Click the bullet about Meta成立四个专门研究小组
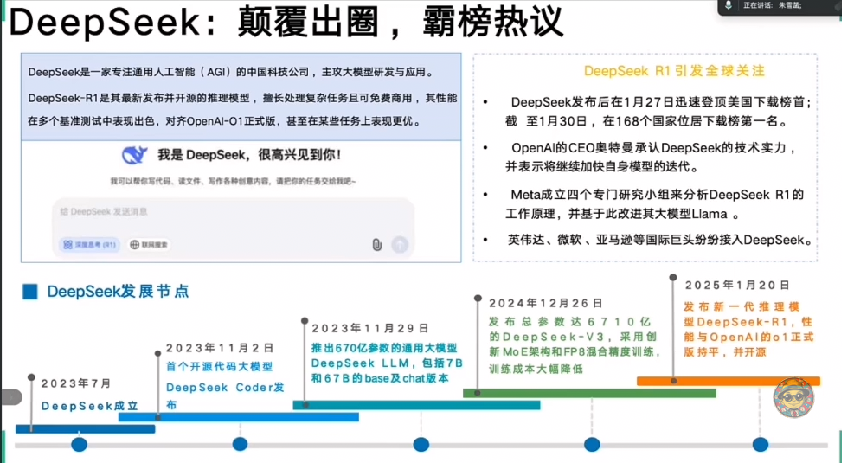Screen dimensions: 842x463 click(x=654, y=204)
